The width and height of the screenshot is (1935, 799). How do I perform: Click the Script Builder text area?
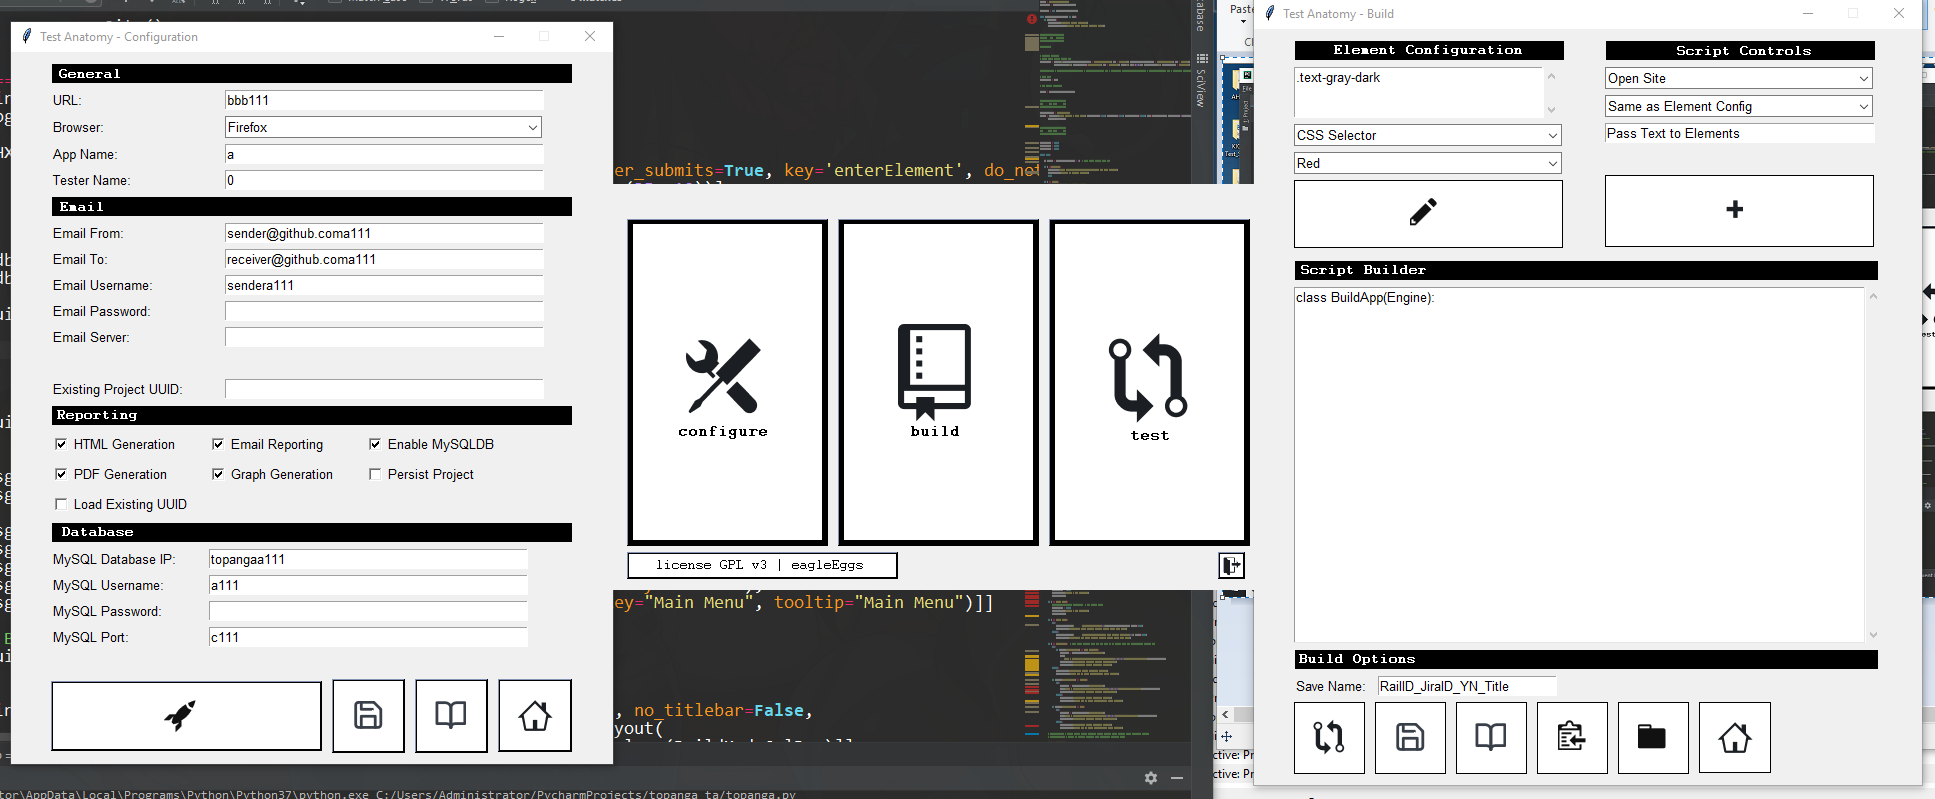[1579, 465]
